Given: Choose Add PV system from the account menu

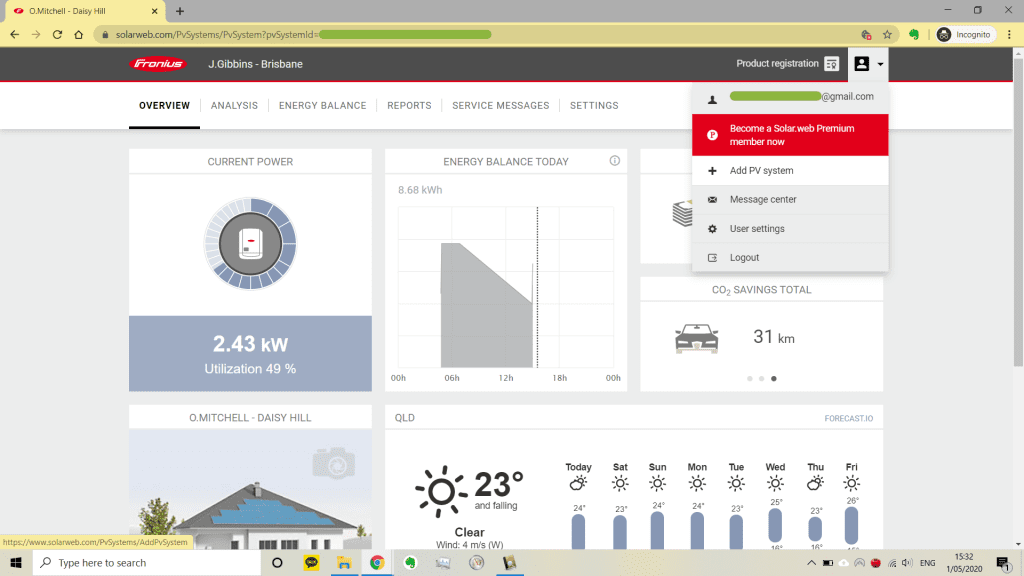Looking at the screenshot, I should (x=764, y=170).
